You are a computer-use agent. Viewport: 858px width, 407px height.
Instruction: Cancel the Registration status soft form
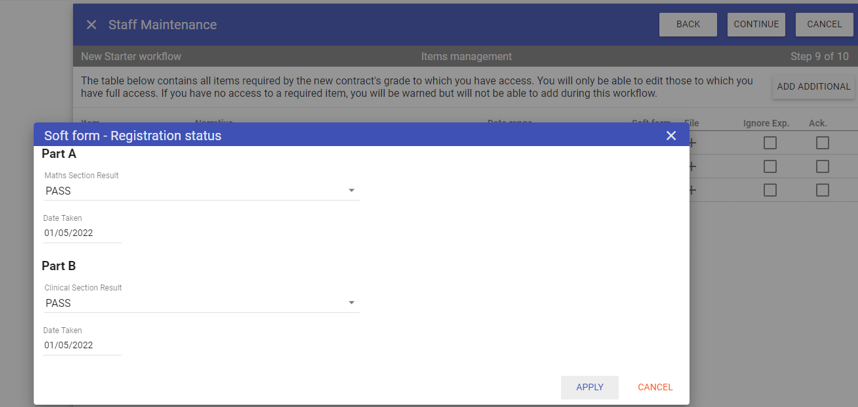(x=655, y=387)
